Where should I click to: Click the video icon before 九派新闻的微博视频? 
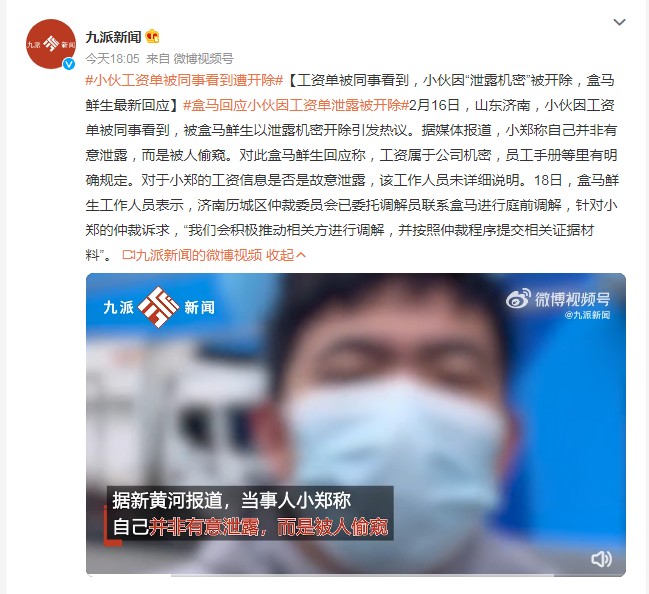click(128, 255)
